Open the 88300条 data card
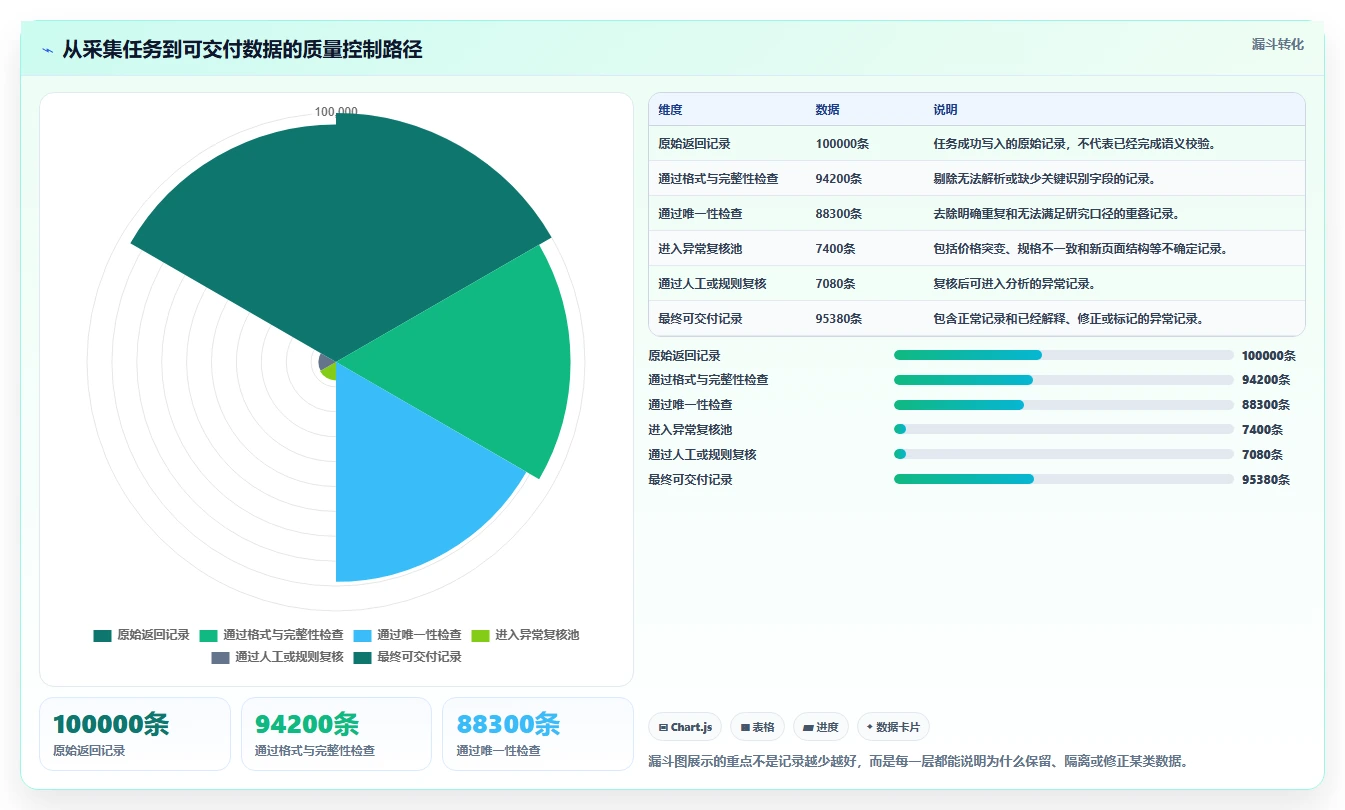 pos(538,734)
